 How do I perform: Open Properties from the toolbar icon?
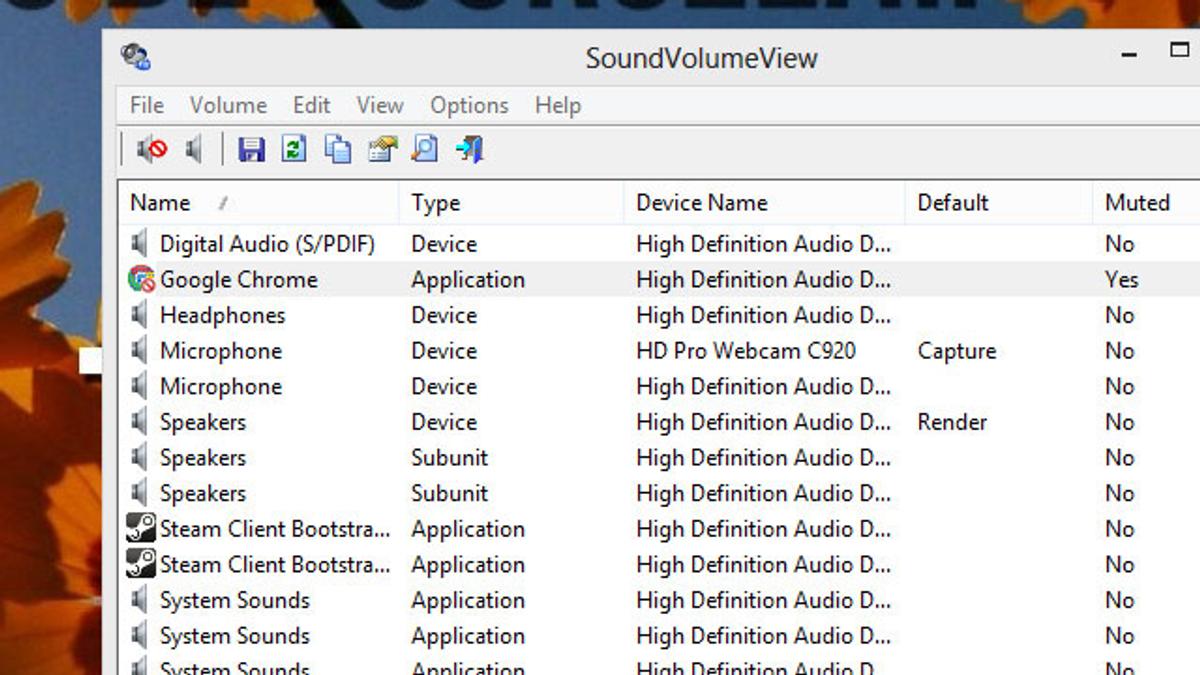pyautogui.click(x=382, y=150)
